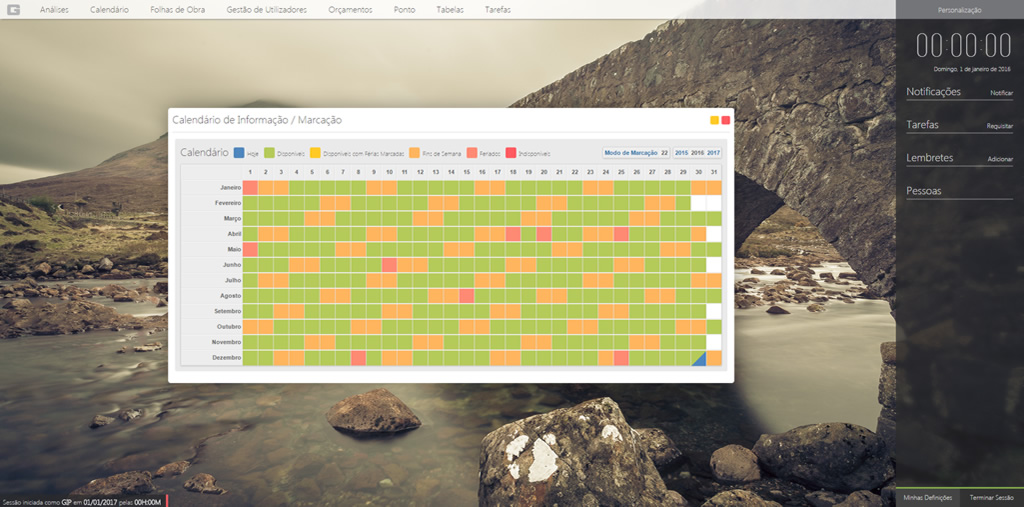Open the Gestão de Utilizadores menu

(266, 9)
